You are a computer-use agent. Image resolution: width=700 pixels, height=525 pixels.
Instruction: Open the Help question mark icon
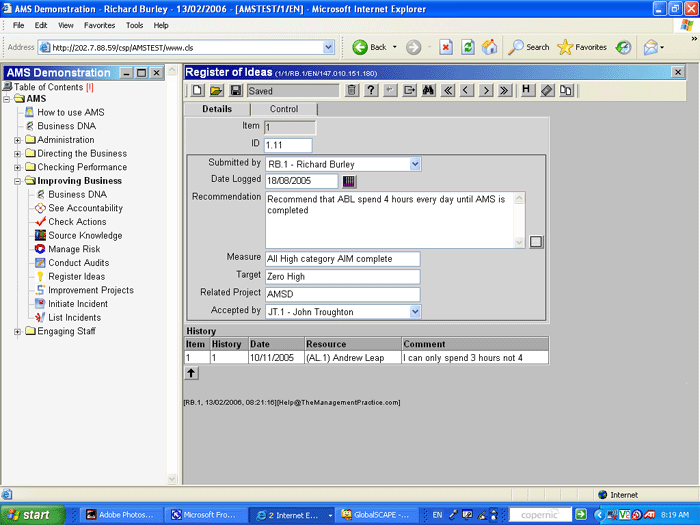[x=371, y=91]
